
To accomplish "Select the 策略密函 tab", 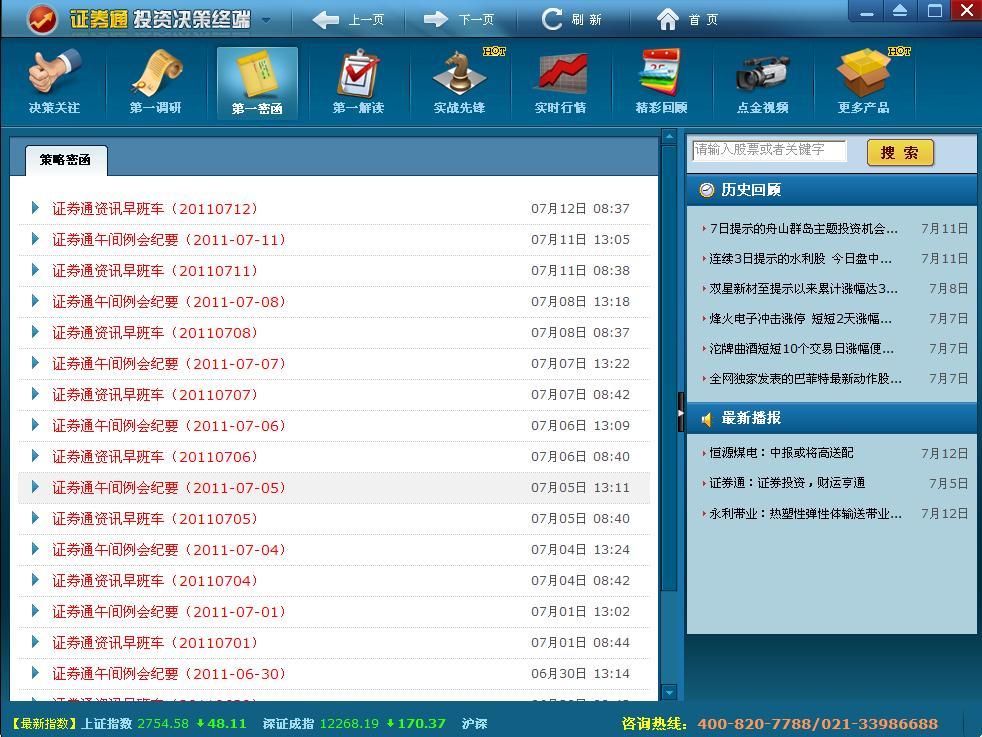I will [x=66, y=160].
